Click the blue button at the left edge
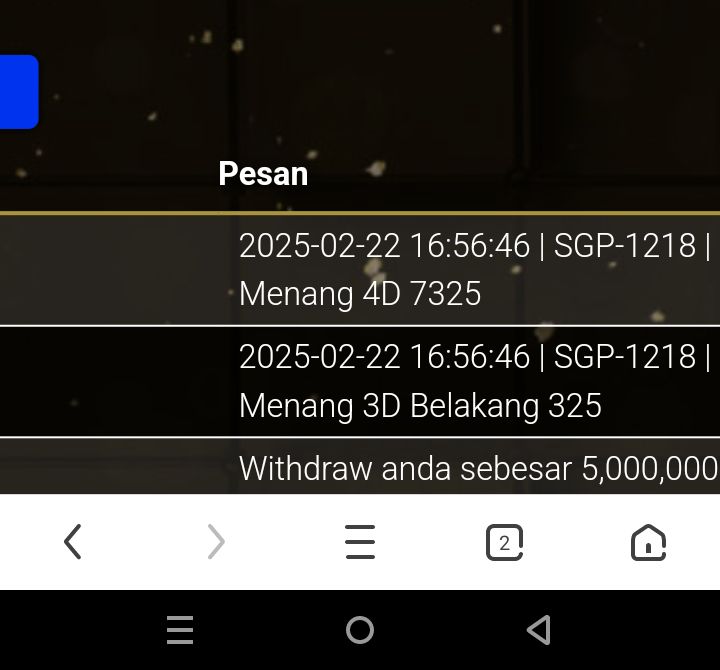 tap(18, 92)
